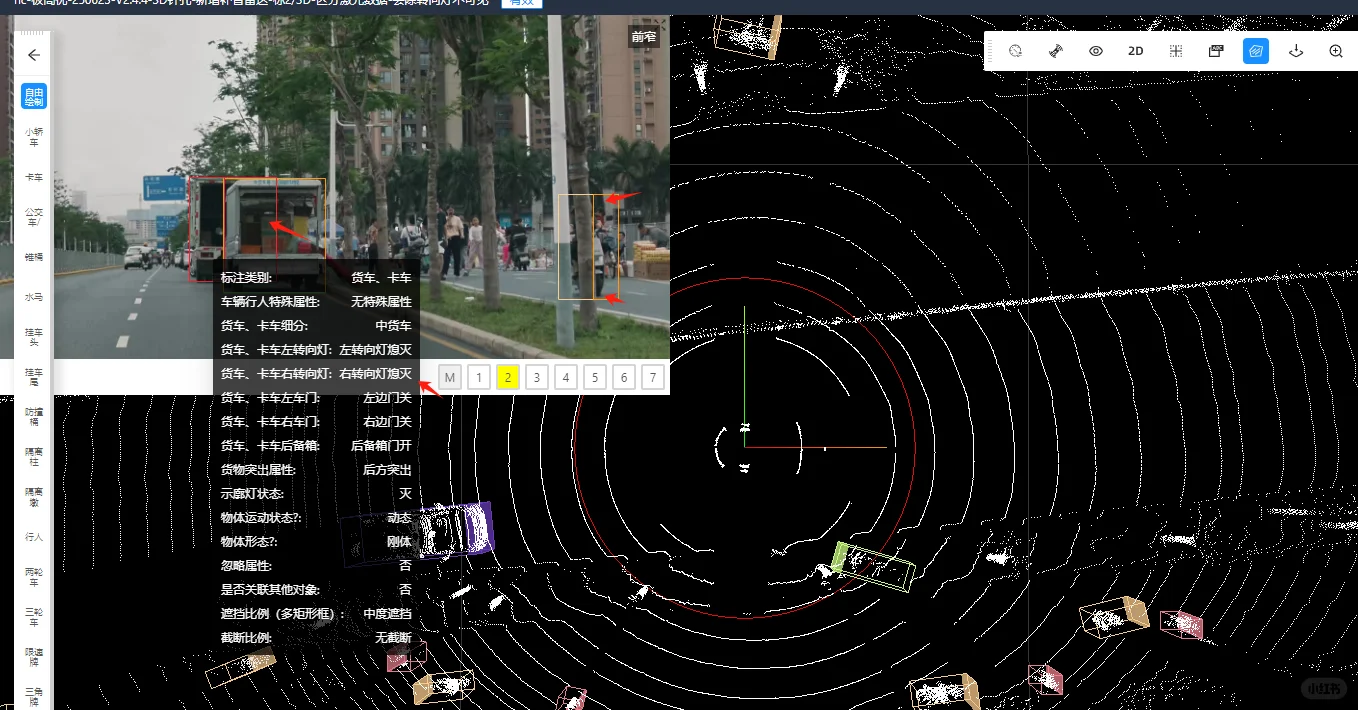Click the 后备箱门开 attribute row
The width and height of the screenshot is (1358, 710).
coord(316,445)
